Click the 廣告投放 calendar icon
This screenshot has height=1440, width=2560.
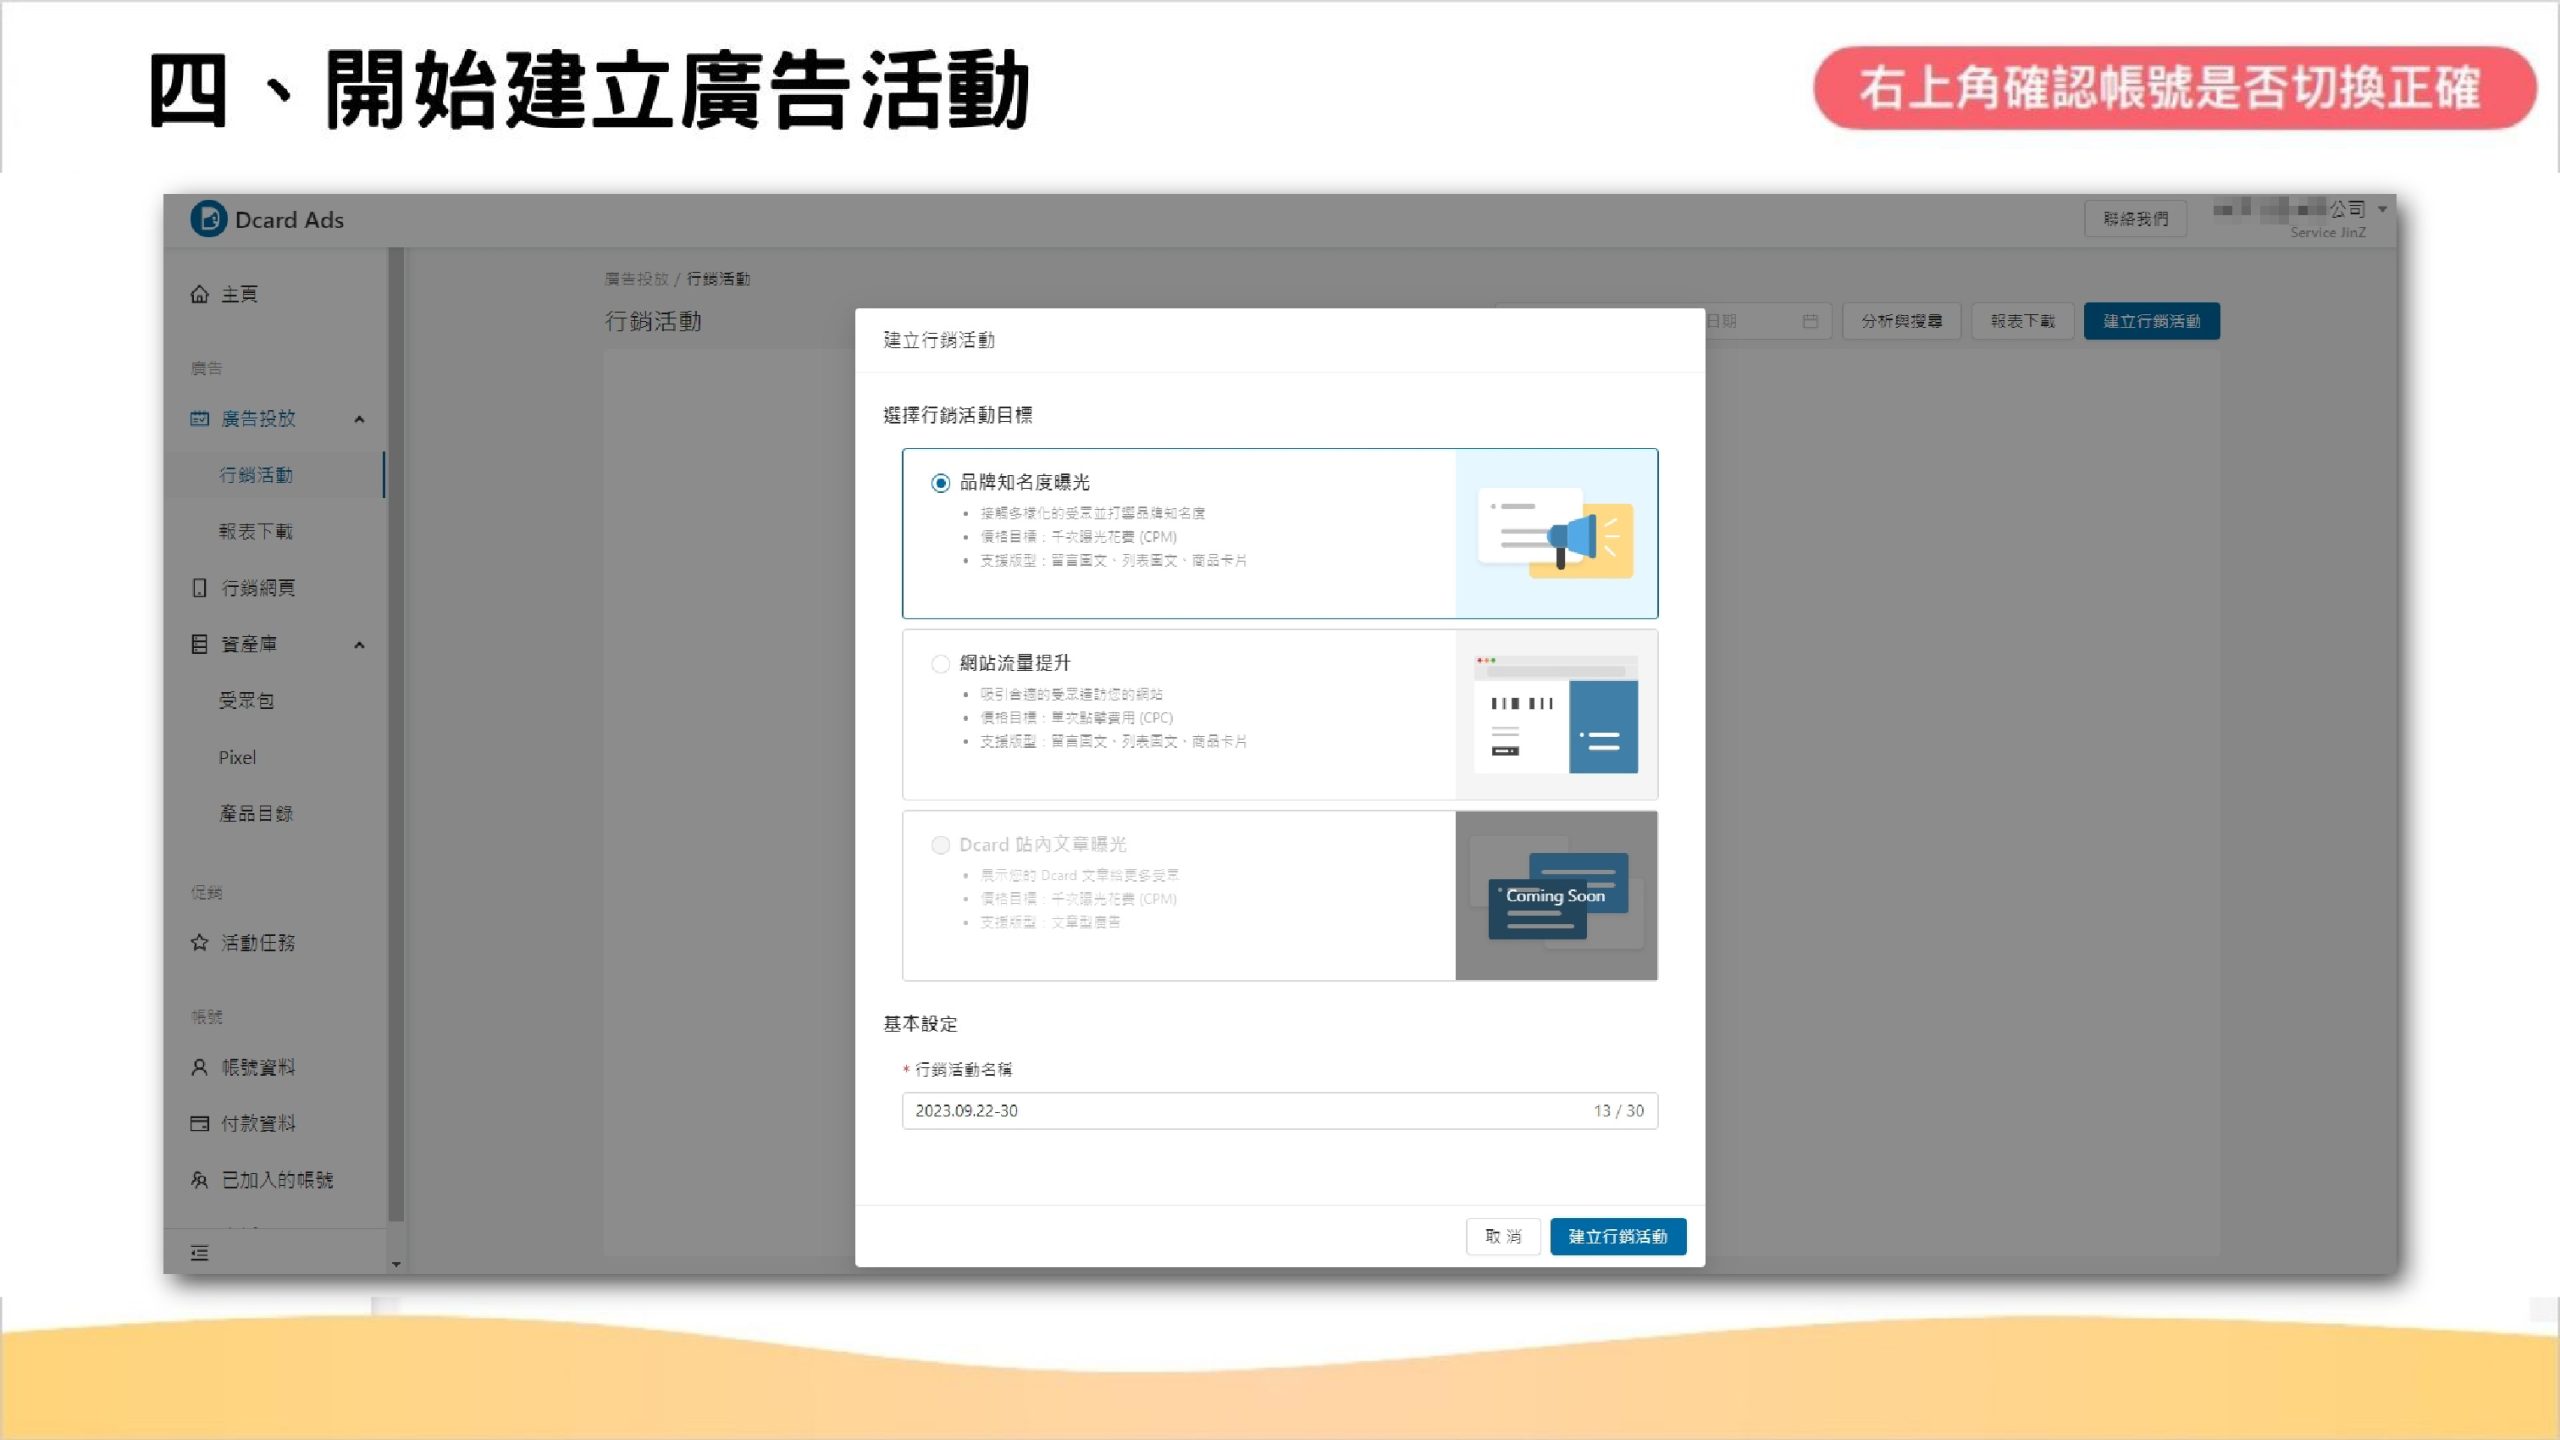click(199, 419)
